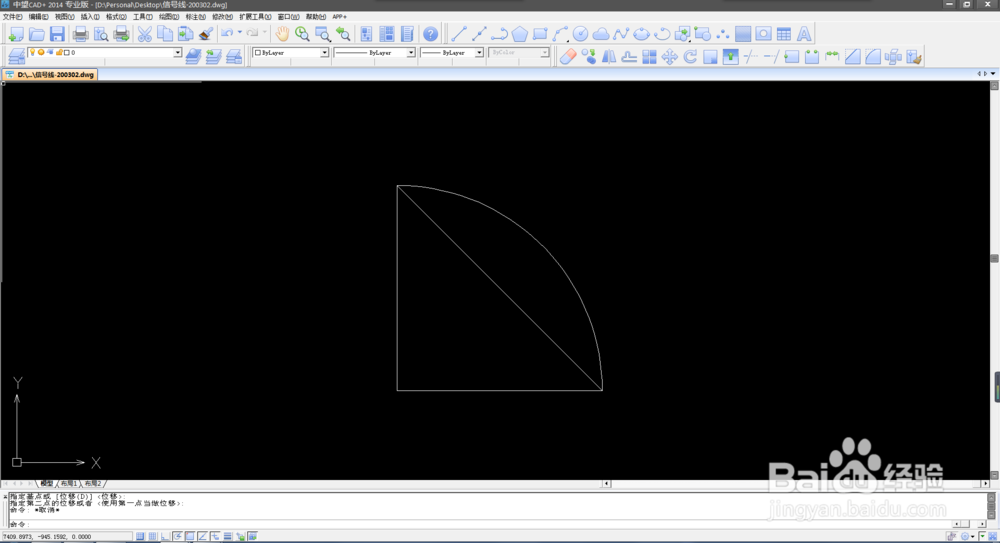Screen dimensions: 1000x543
Task: Toggle layer 0 on/off lightbulb
Action: coord(33,52)
